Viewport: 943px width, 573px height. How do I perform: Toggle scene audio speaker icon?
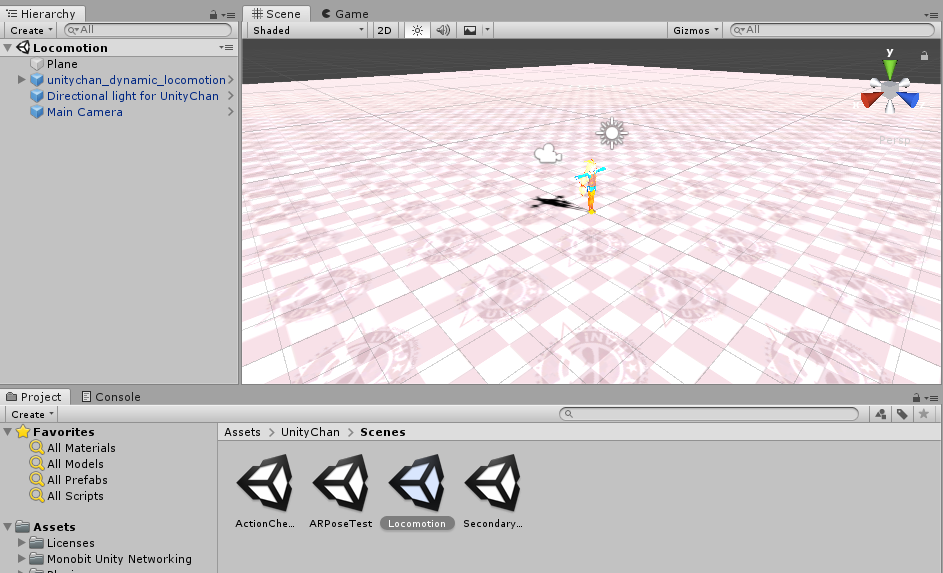click(443, 30)
